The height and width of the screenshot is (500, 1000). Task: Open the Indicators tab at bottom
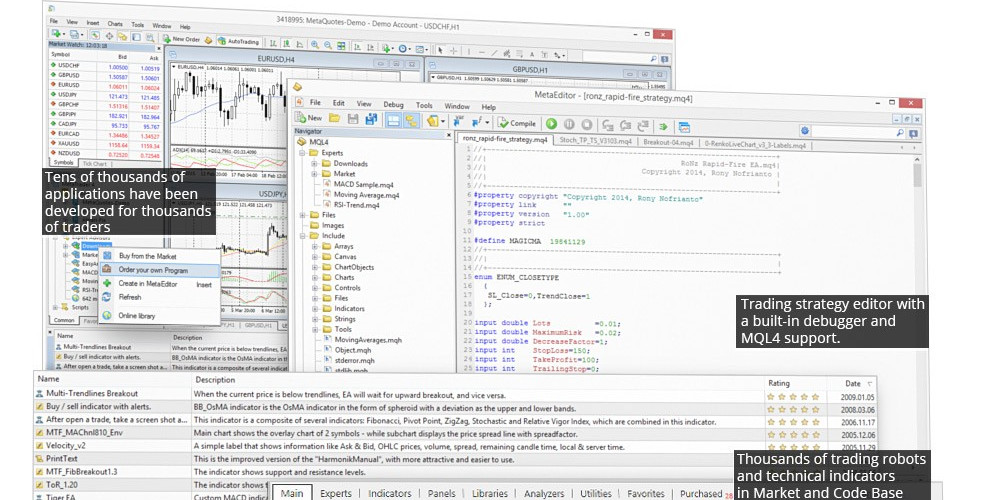tap(389, 493)
